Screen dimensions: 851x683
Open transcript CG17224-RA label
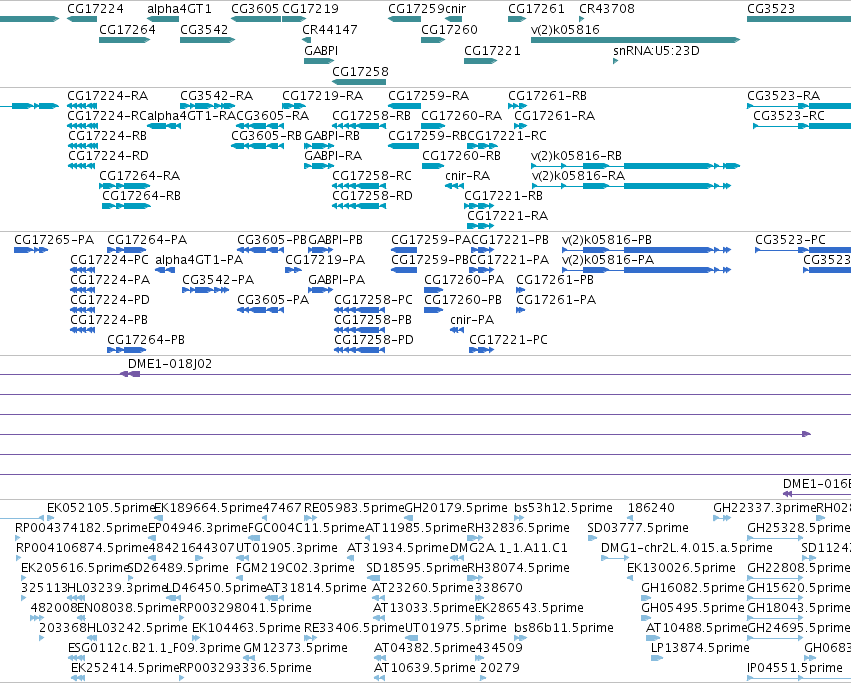(x=107, y=96)
